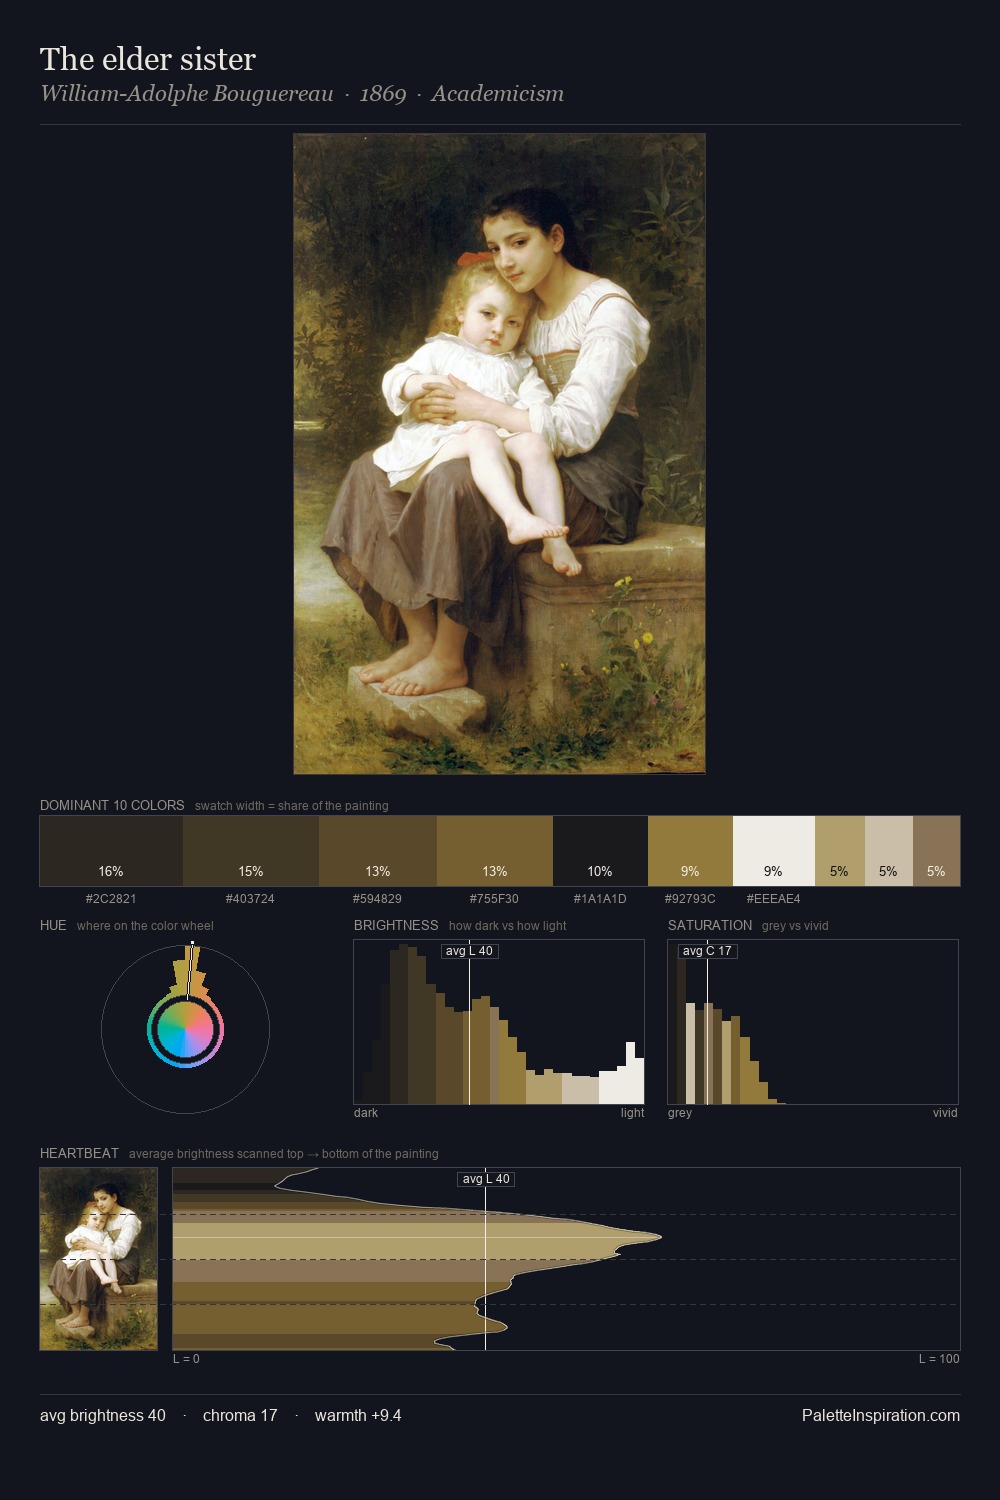Click the title 'The elder sister'
The width and height of the screenshot is (1000, 1500).
tap(148, 59)
